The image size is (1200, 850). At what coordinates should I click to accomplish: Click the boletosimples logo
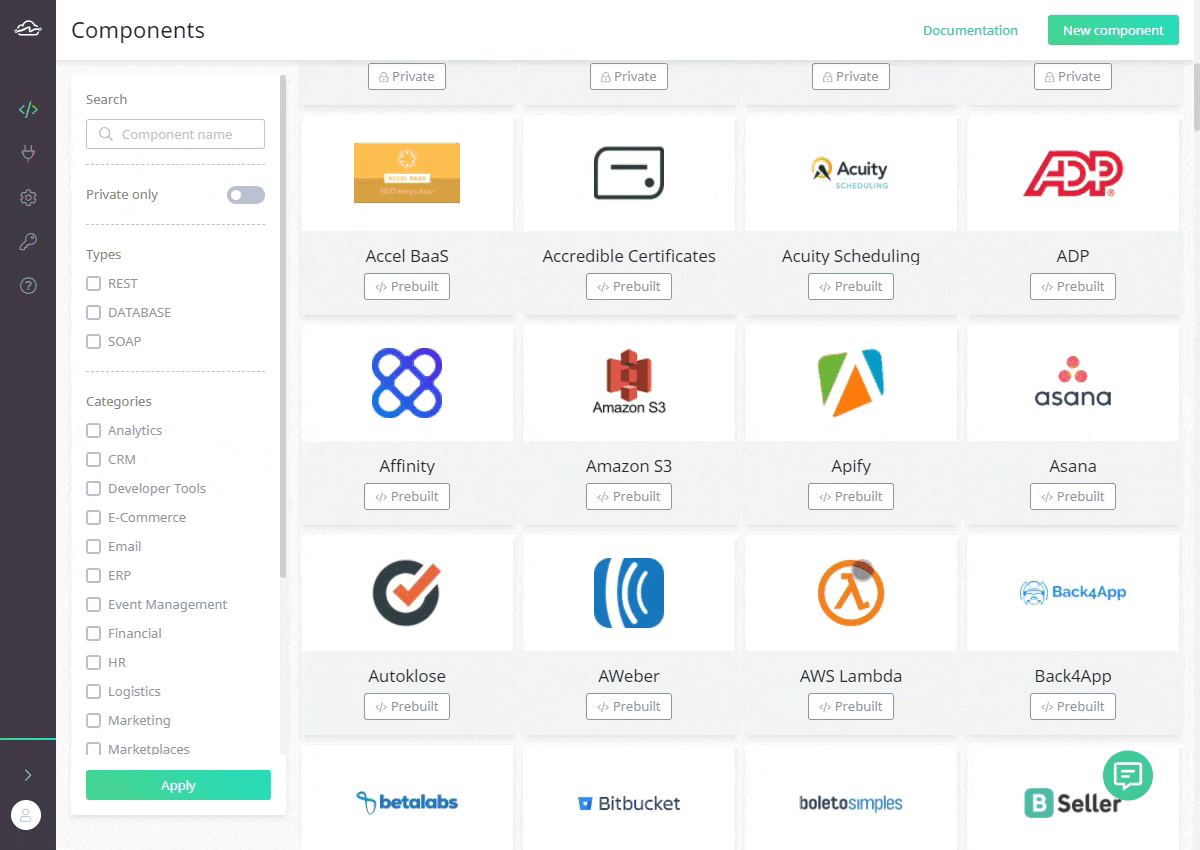click(851, 803)
